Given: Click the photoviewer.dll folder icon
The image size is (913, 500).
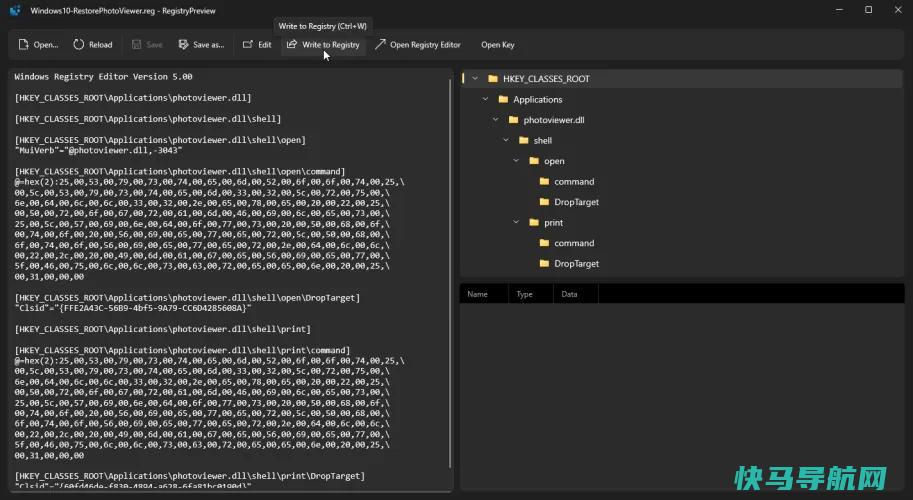Looking at the screenshot, I should pos(514,120).
